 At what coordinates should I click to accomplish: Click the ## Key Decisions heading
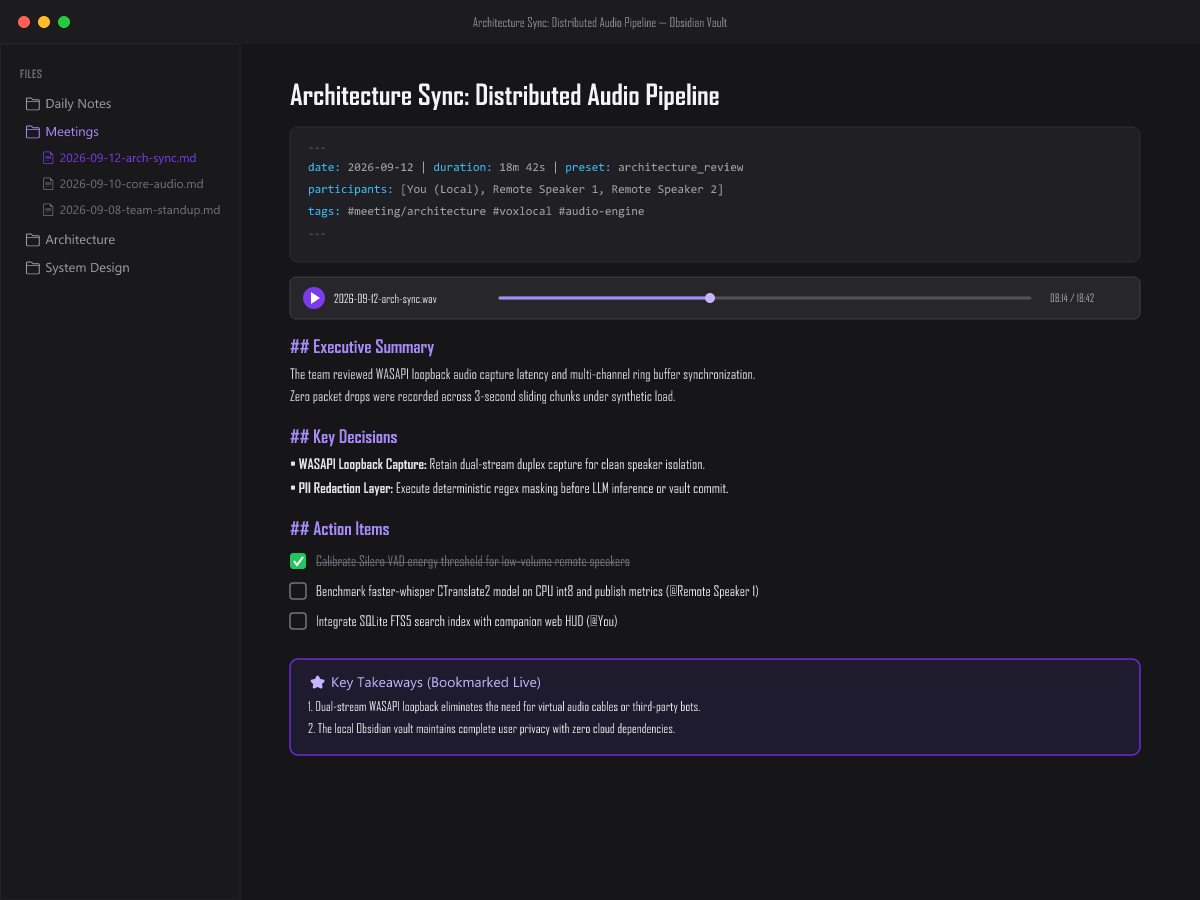343,437
